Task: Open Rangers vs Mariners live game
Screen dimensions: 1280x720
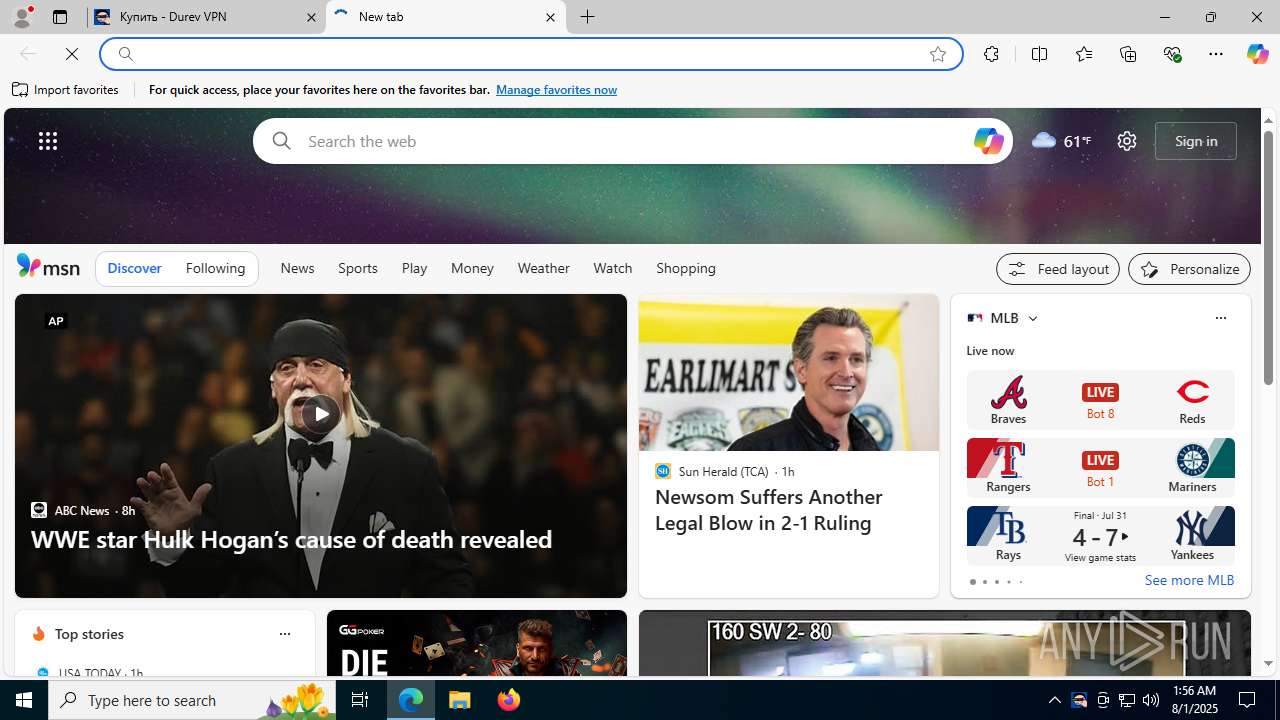Action: coord(1100,467)
